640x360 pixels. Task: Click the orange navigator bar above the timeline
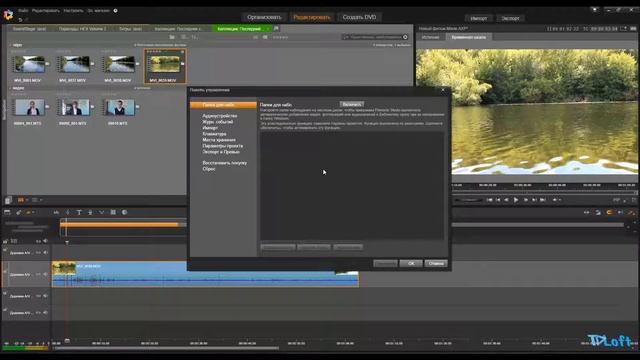point(119,224)
